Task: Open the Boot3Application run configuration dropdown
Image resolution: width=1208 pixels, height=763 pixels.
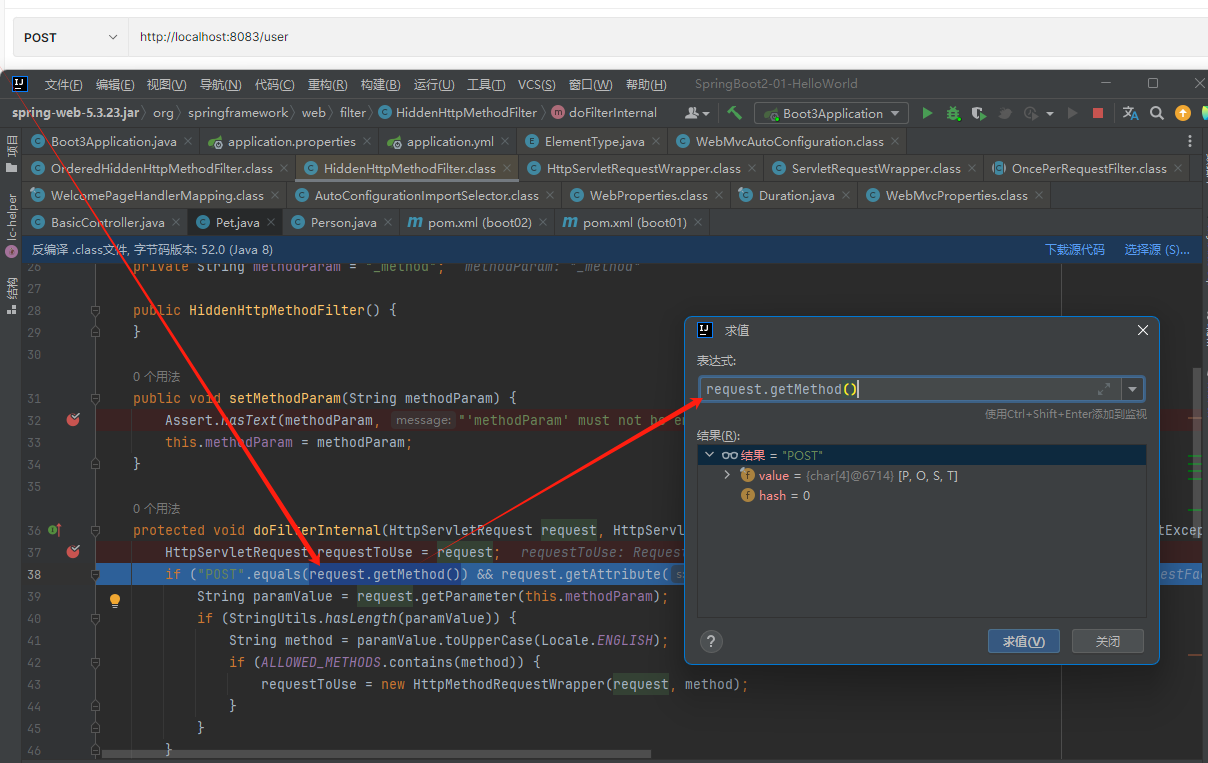Action: click(831, 113)
